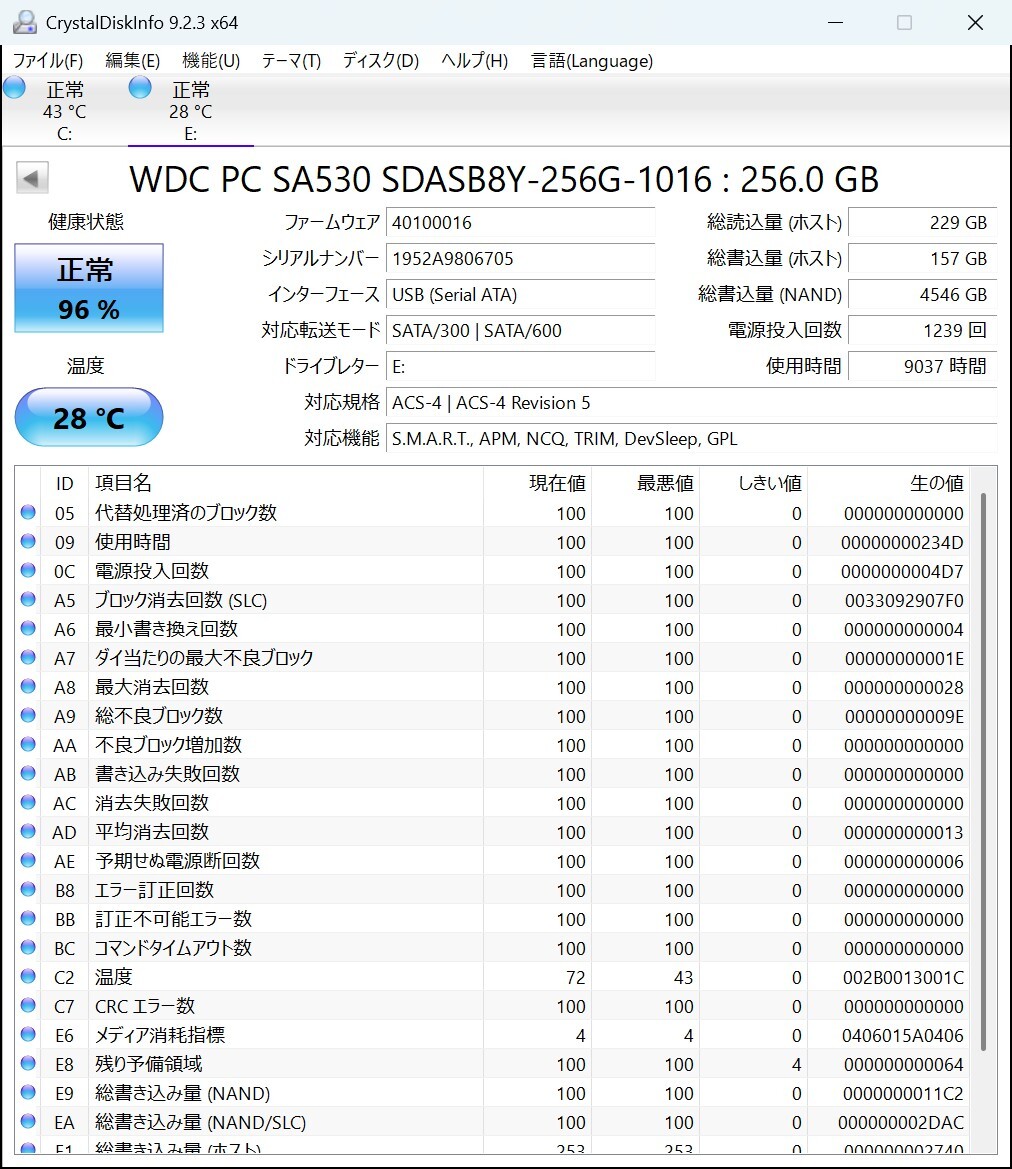
Task: Click status orb of row 05 代替処理済のブロック数
Action: coord(28,512)
